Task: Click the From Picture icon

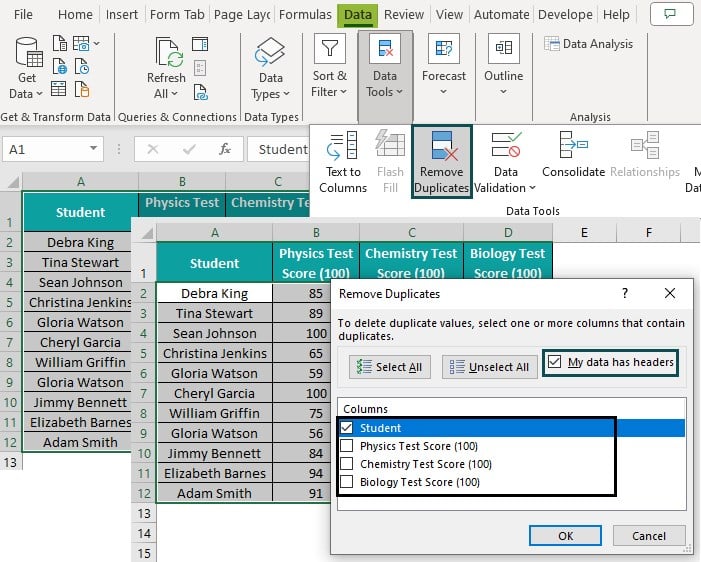Action: tap(82, 44)
